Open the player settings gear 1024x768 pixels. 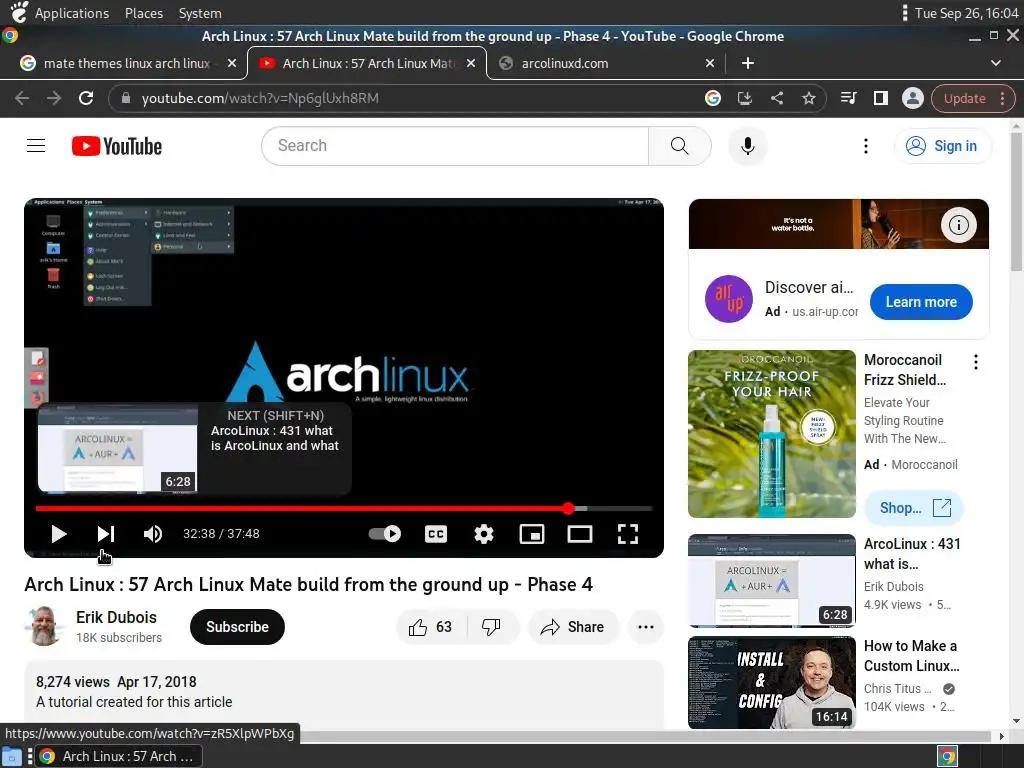484,534
